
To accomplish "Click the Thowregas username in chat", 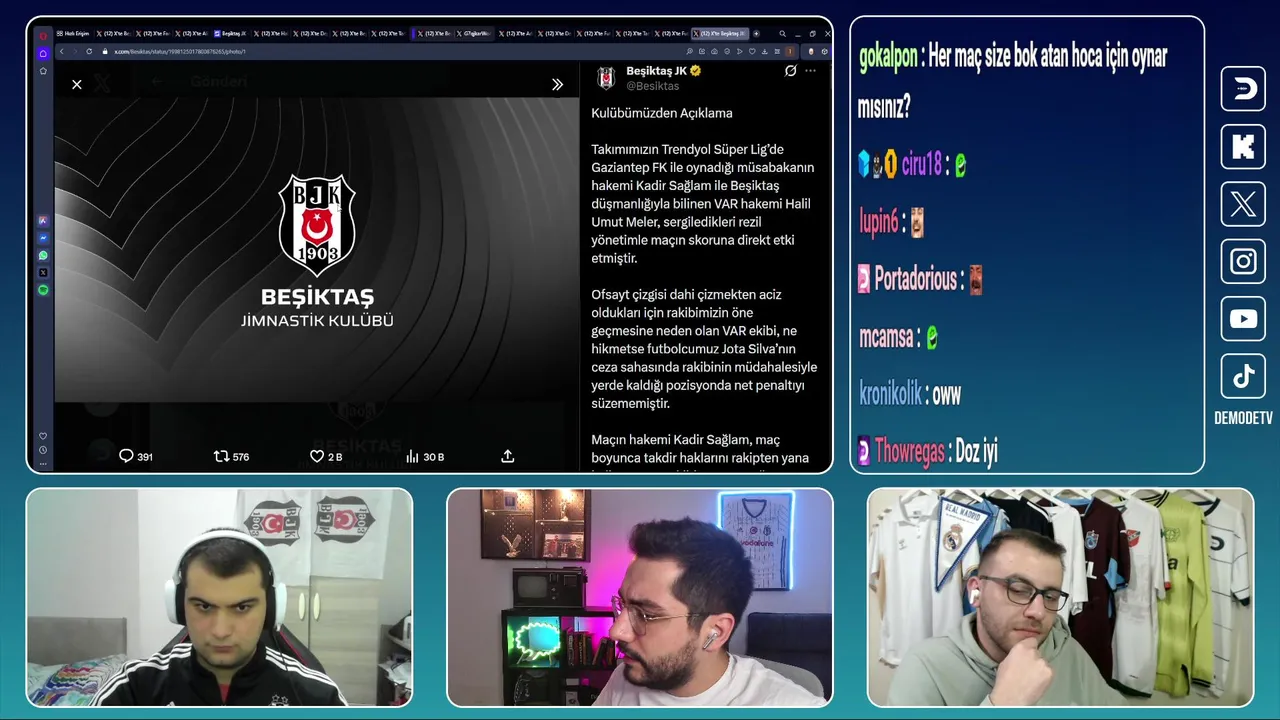I will coord(909,452).
